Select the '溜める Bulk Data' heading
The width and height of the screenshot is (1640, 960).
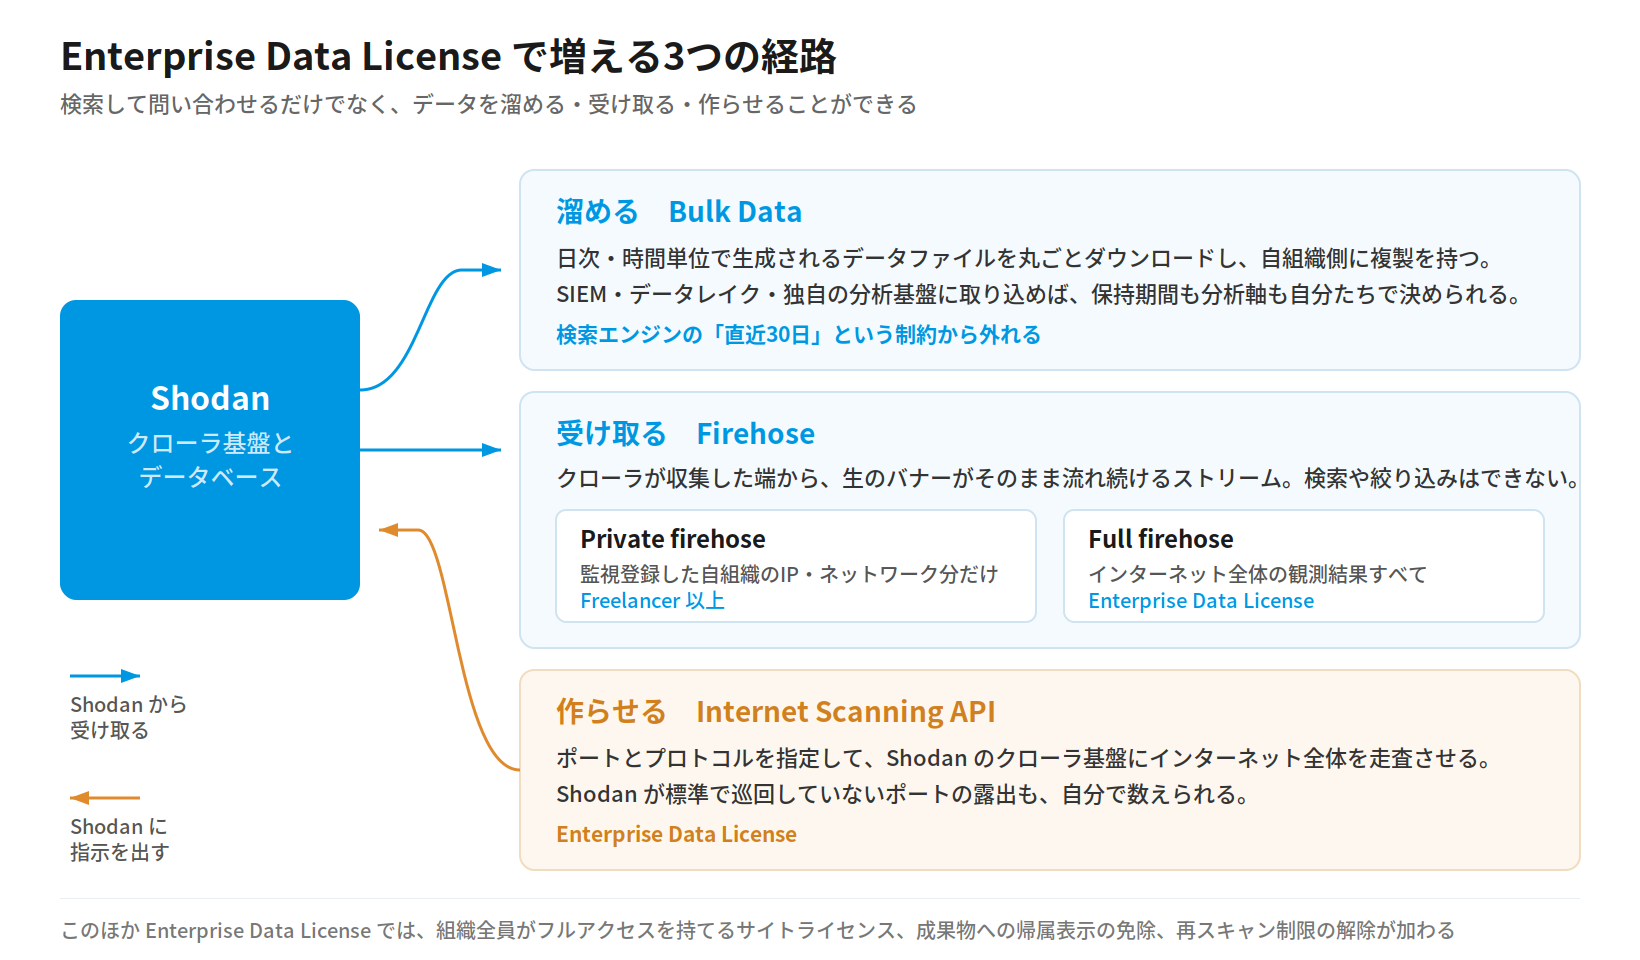coord(679,212)
